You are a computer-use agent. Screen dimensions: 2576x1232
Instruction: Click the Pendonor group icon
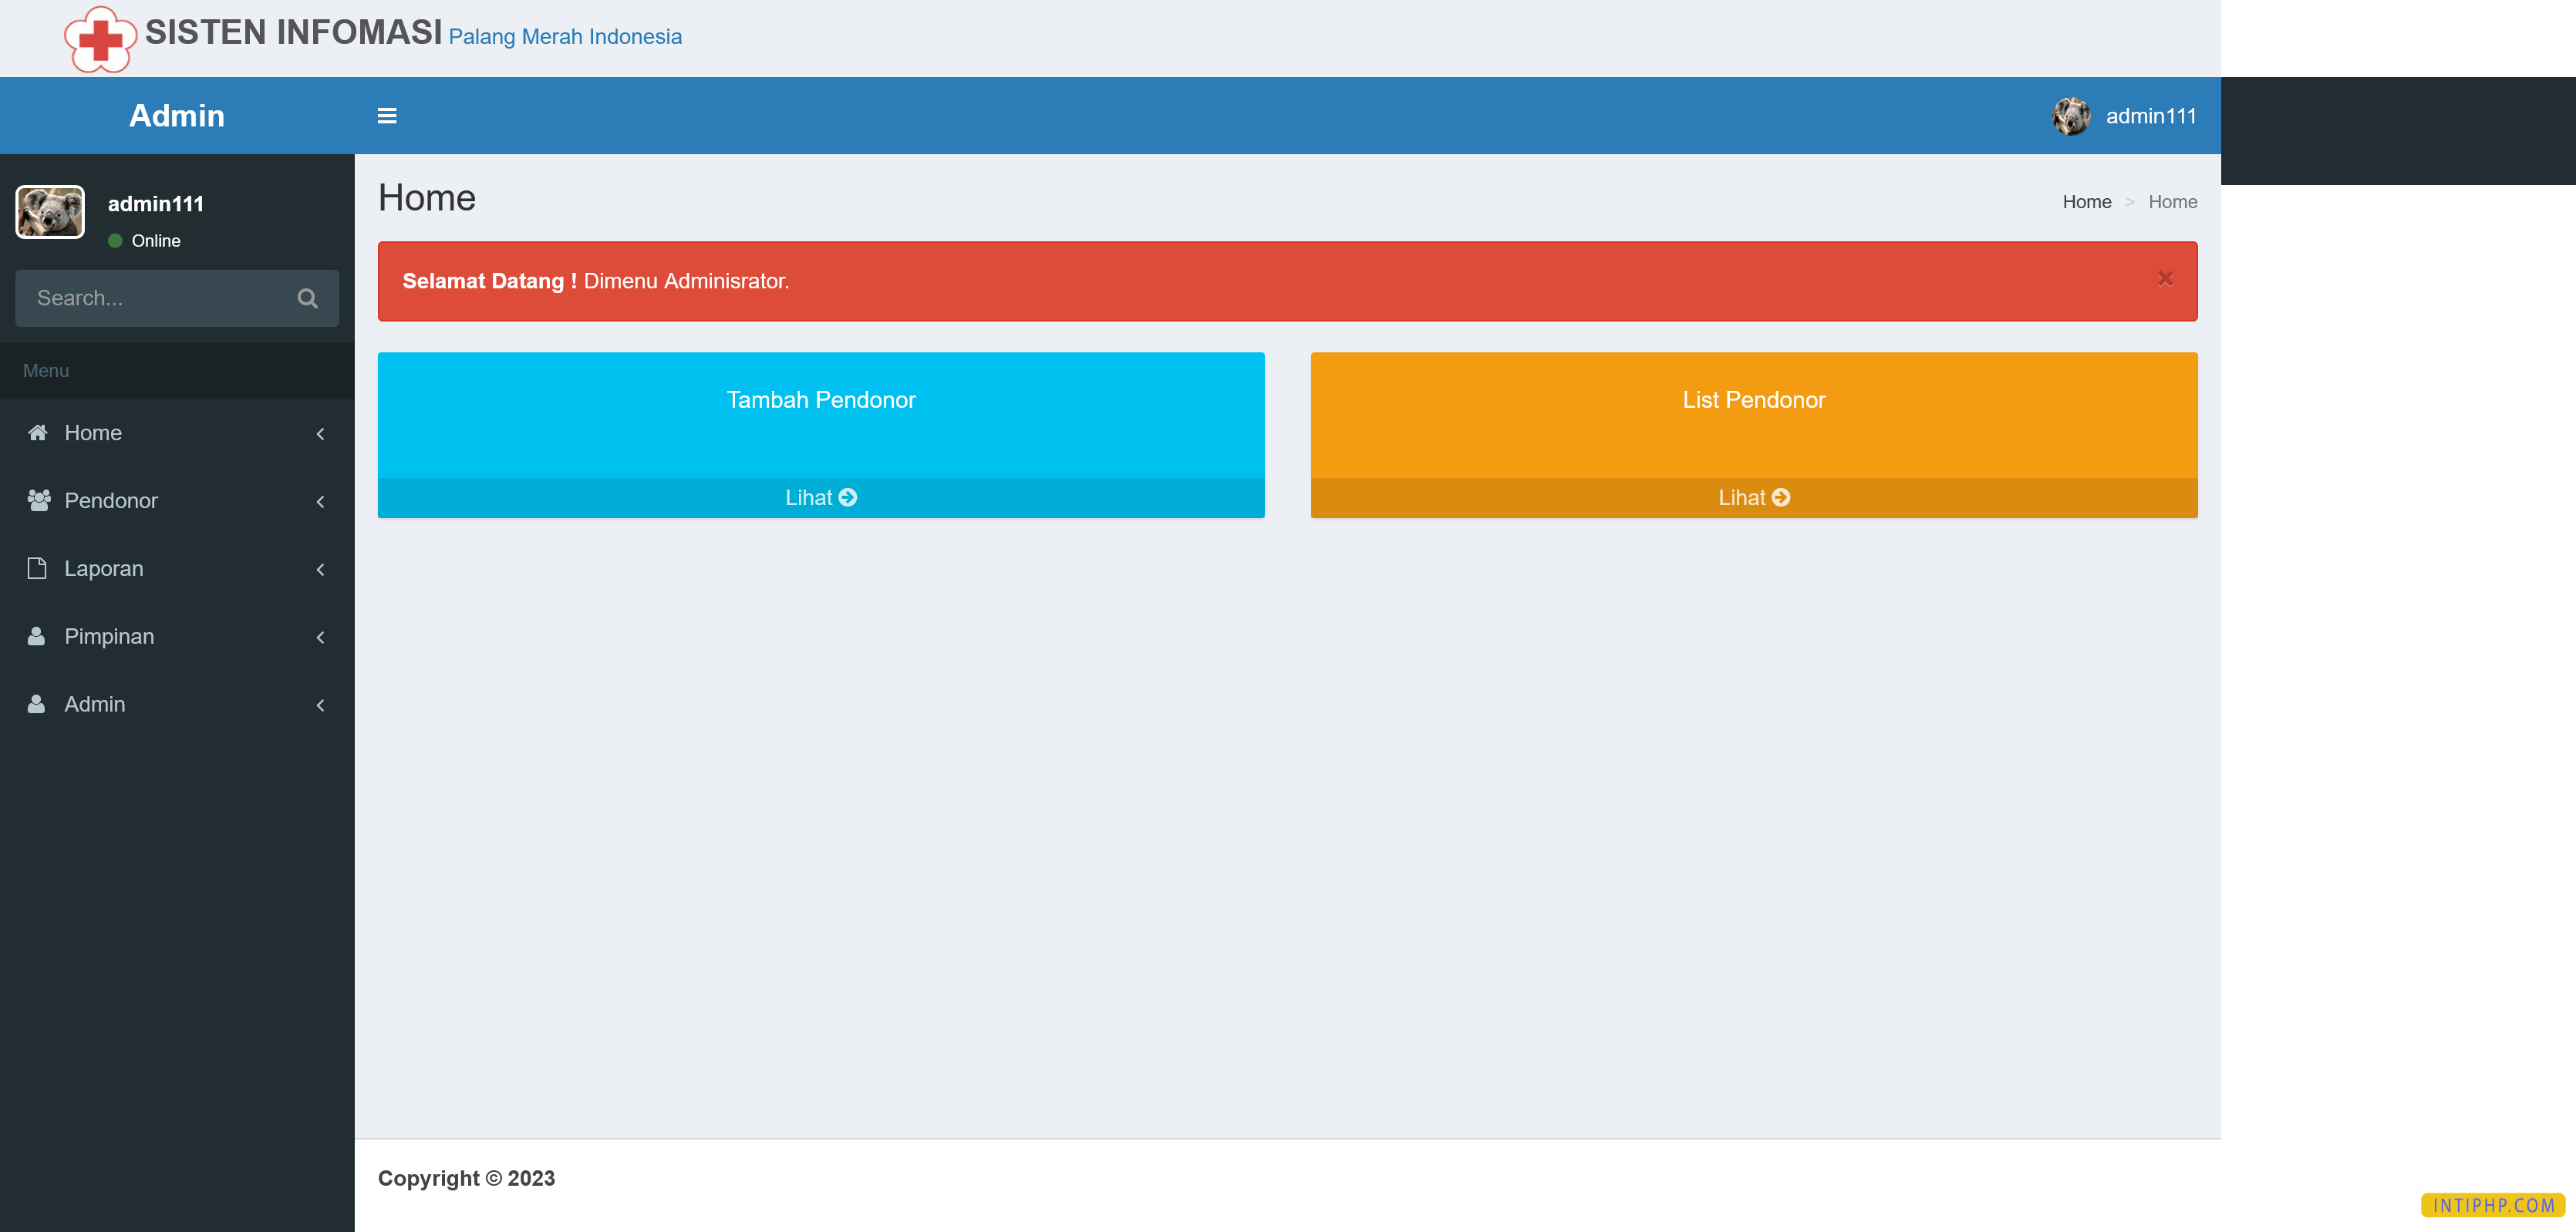coord(38,500)
